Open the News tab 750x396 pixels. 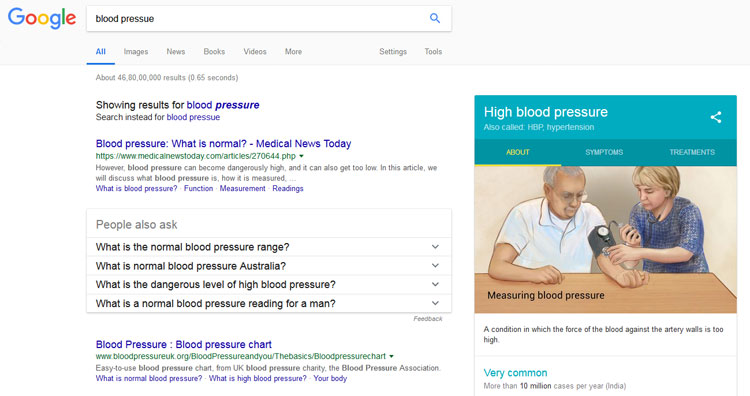point(176,52)
